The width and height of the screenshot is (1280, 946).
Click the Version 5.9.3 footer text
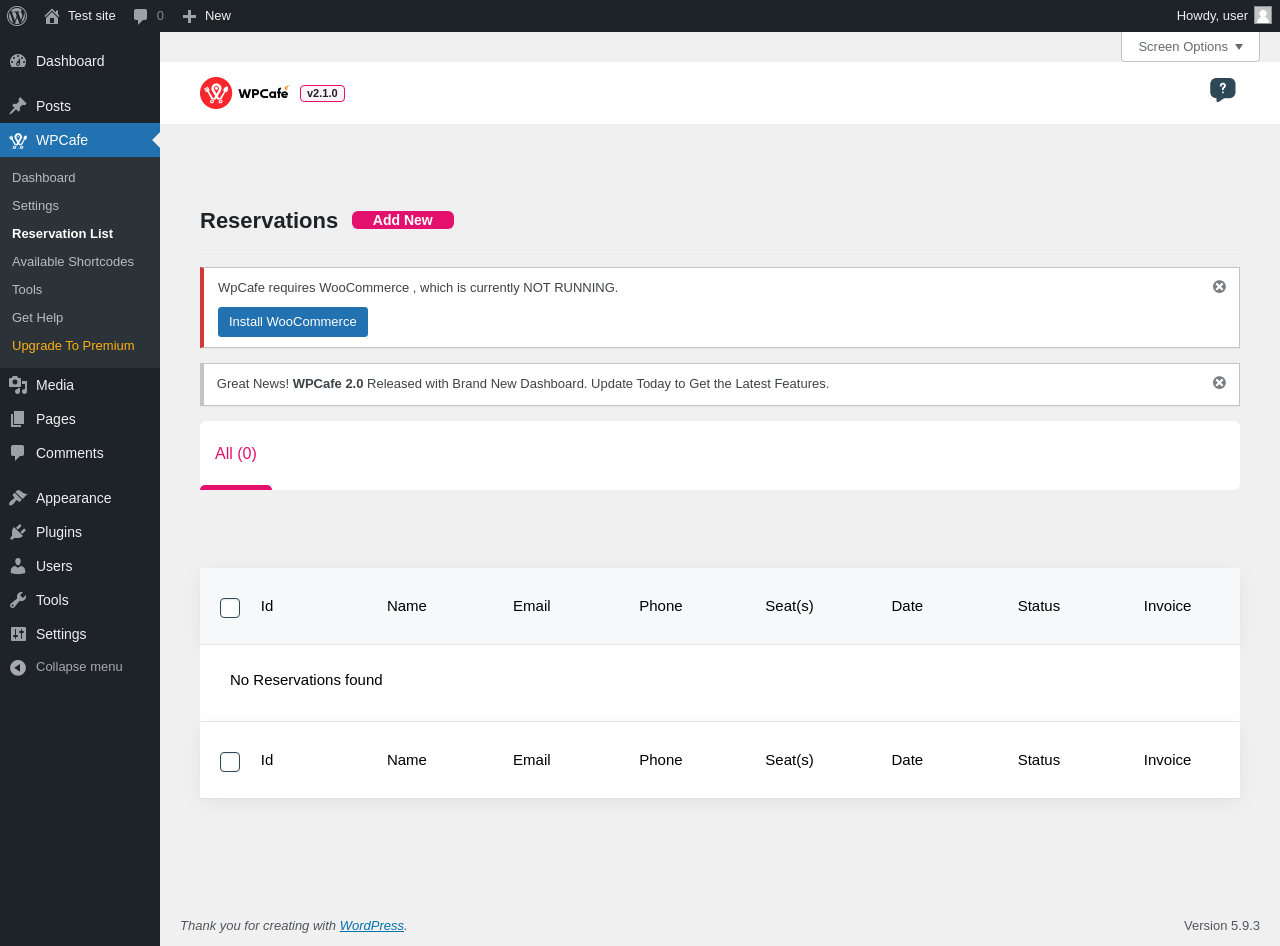(1222, 926)
